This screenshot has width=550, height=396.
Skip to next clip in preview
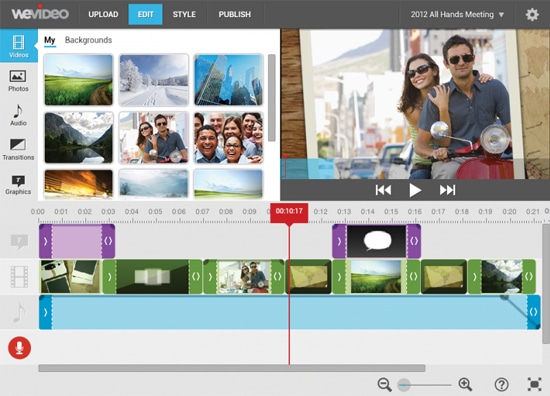pos(447,190)
